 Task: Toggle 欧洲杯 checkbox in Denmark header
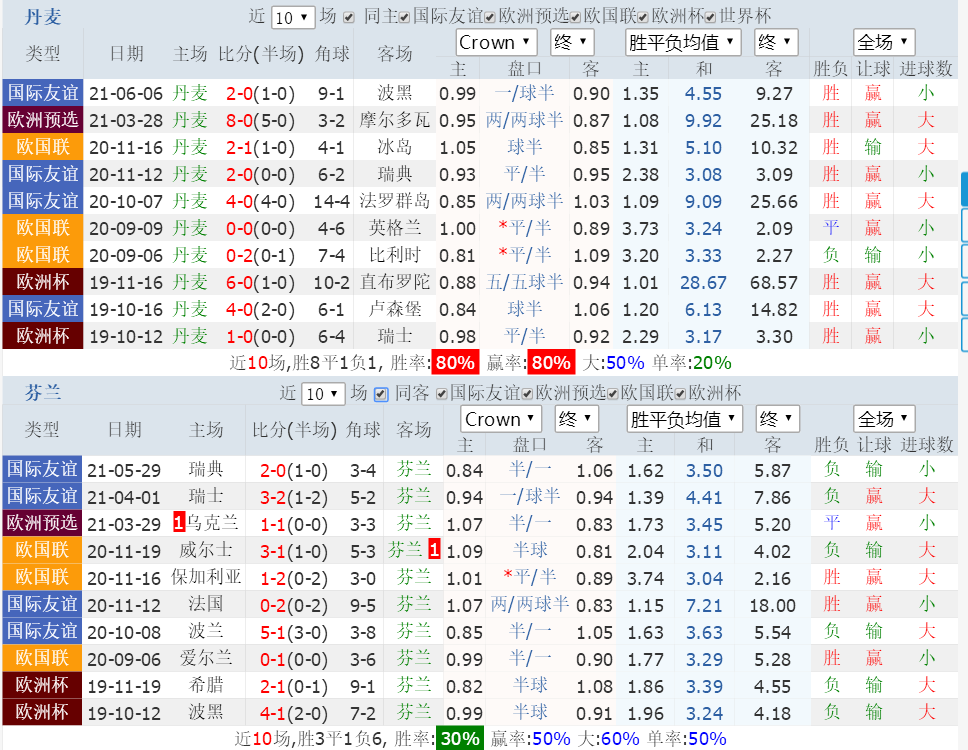point(643,17)
